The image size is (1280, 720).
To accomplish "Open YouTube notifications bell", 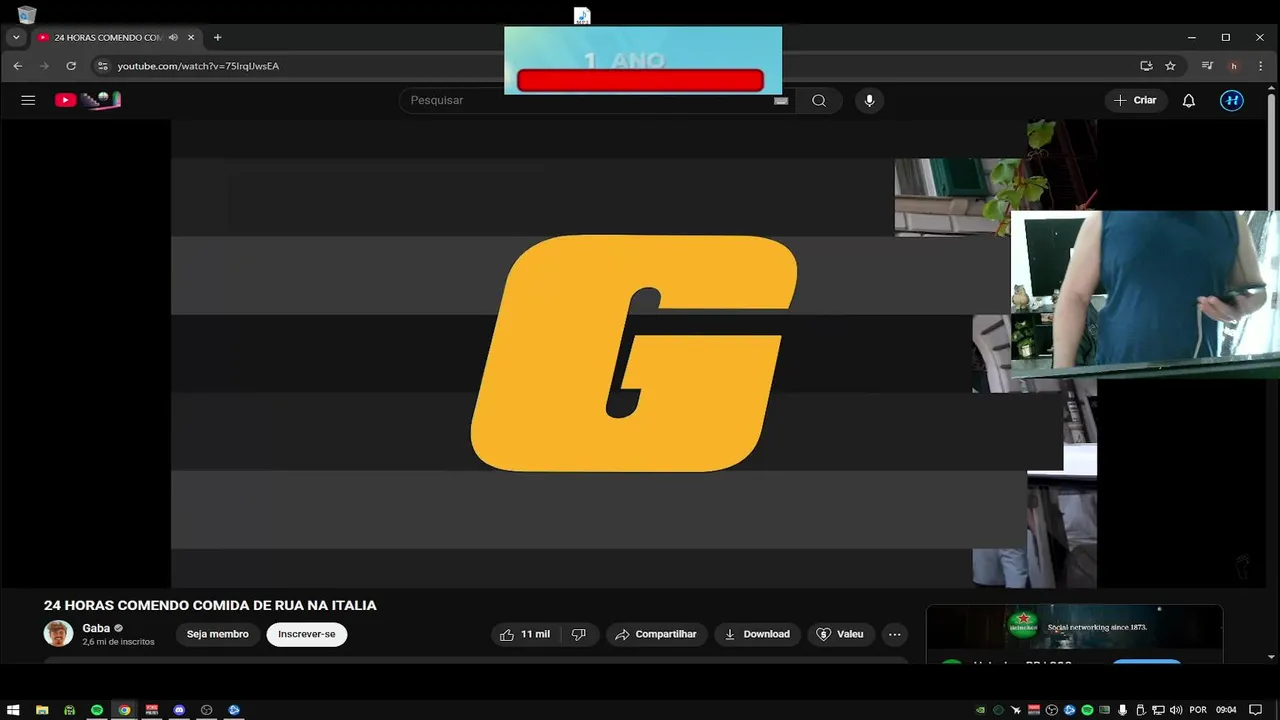I will [1189, 100].
